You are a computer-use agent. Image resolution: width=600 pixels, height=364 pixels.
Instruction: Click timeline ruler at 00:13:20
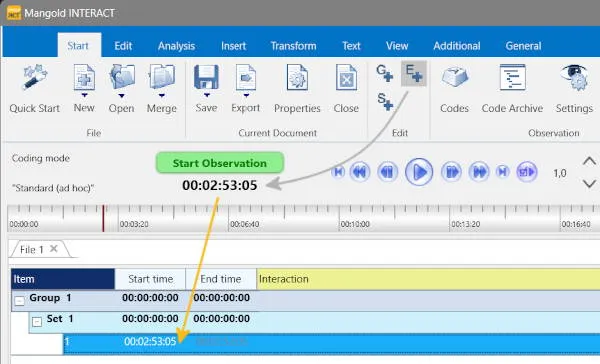465,224
